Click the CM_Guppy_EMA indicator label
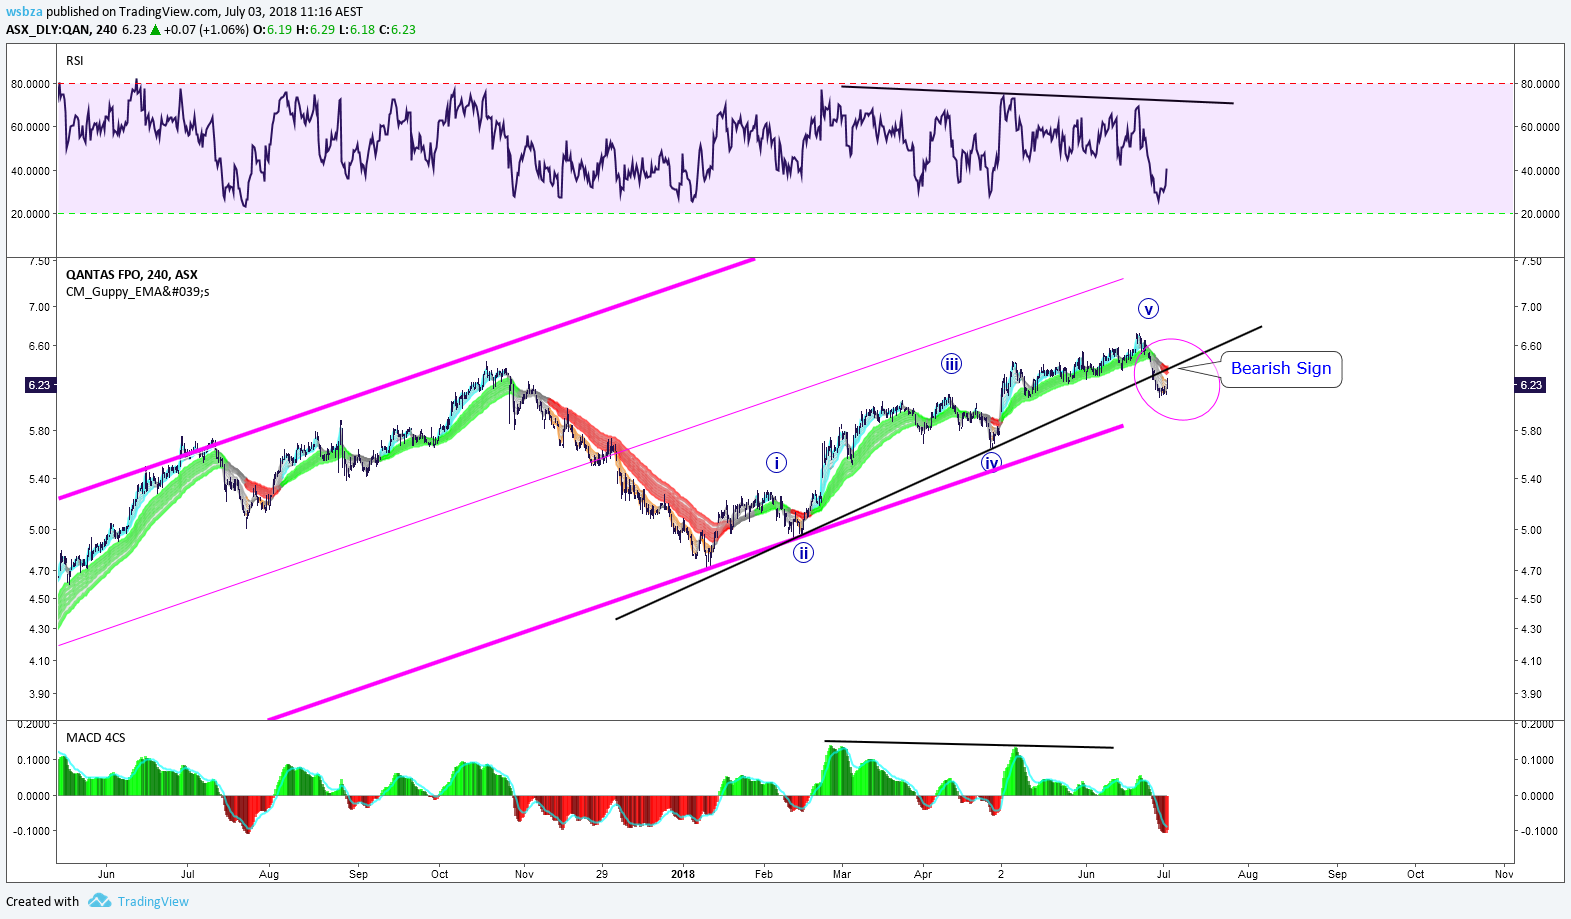This screenshot has width=1571, height=919. coord(138,292)
